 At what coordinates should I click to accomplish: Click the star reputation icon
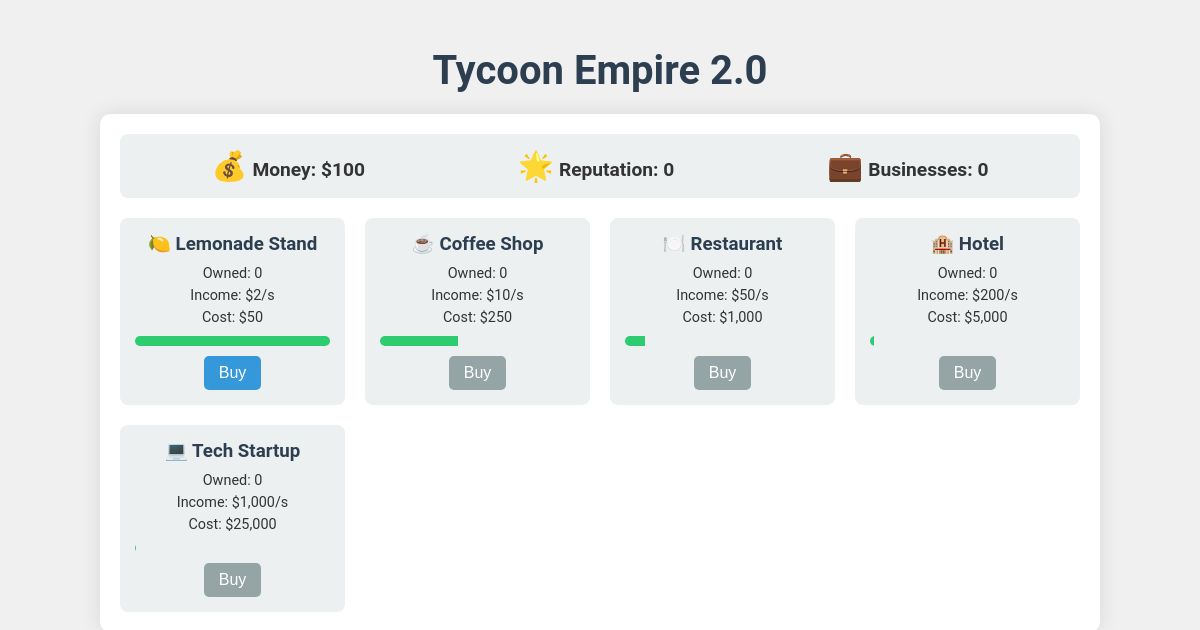click(536, 167)
